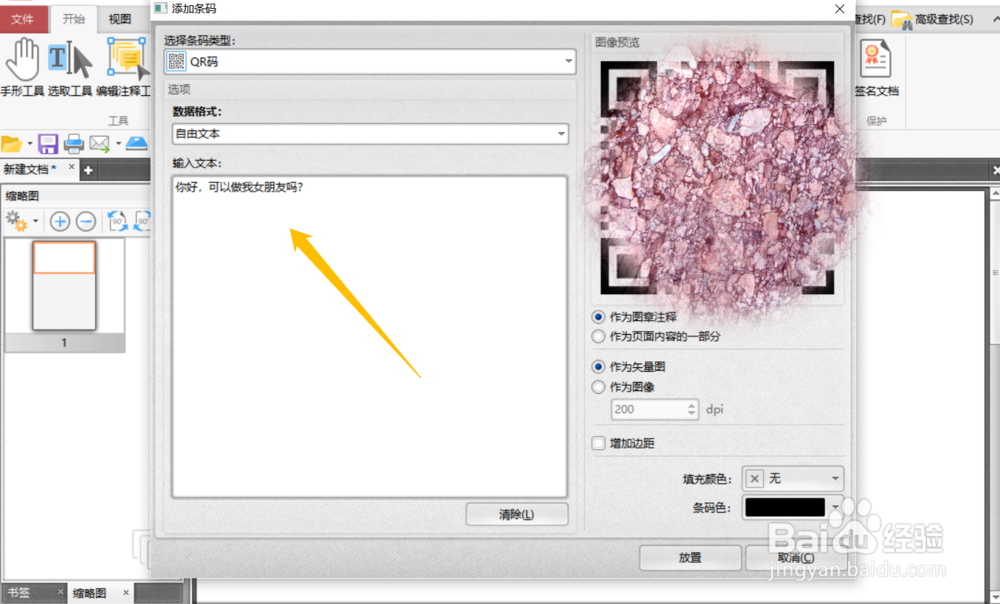The image size is (1000, 604).
Task: Close the 添加条码 dialog
Action: coord(840,9)
